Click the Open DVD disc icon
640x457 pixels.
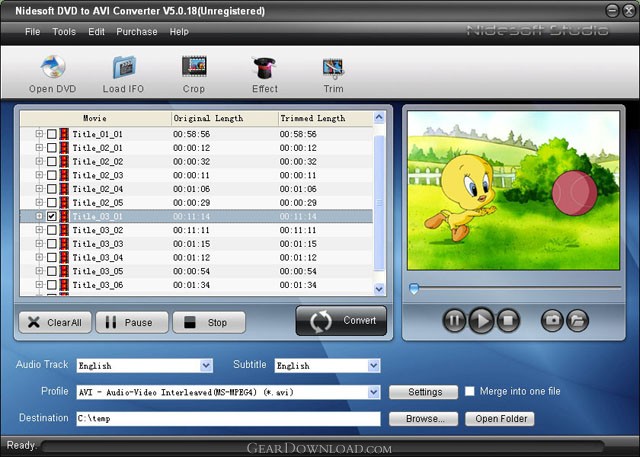tap(52, 68)
